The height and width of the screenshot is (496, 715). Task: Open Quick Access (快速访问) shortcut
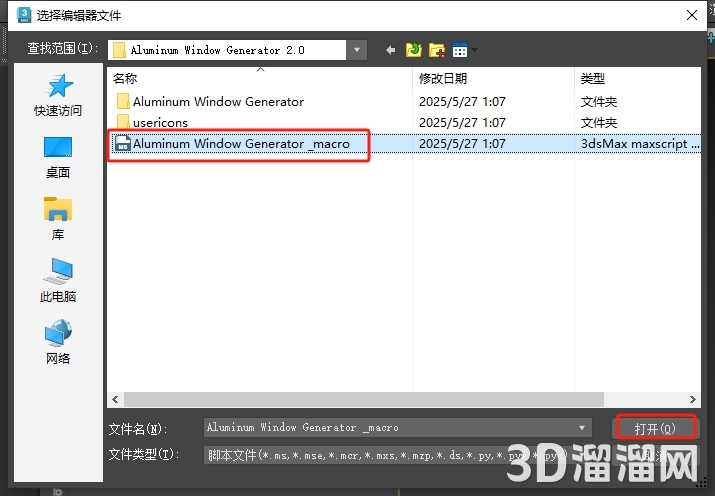[58, 95]
